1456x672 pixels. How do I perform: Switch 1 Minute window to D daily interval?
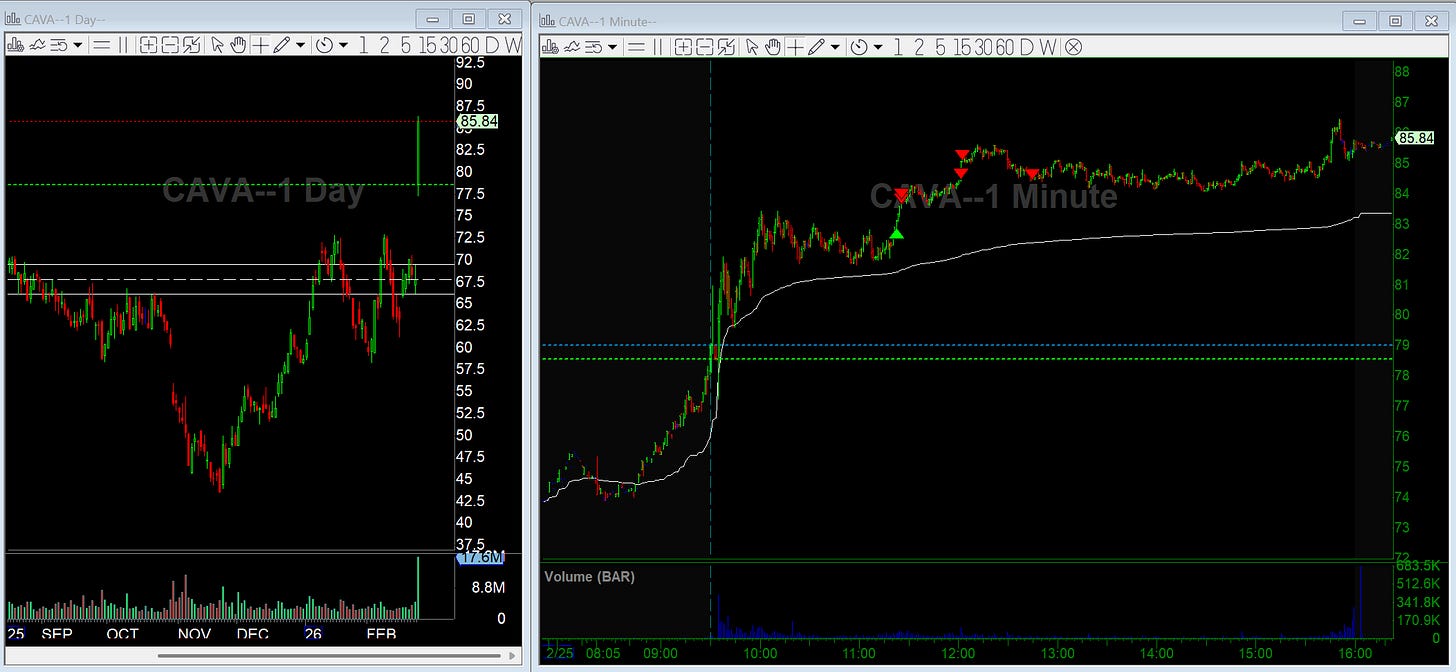coord(1026,46)
